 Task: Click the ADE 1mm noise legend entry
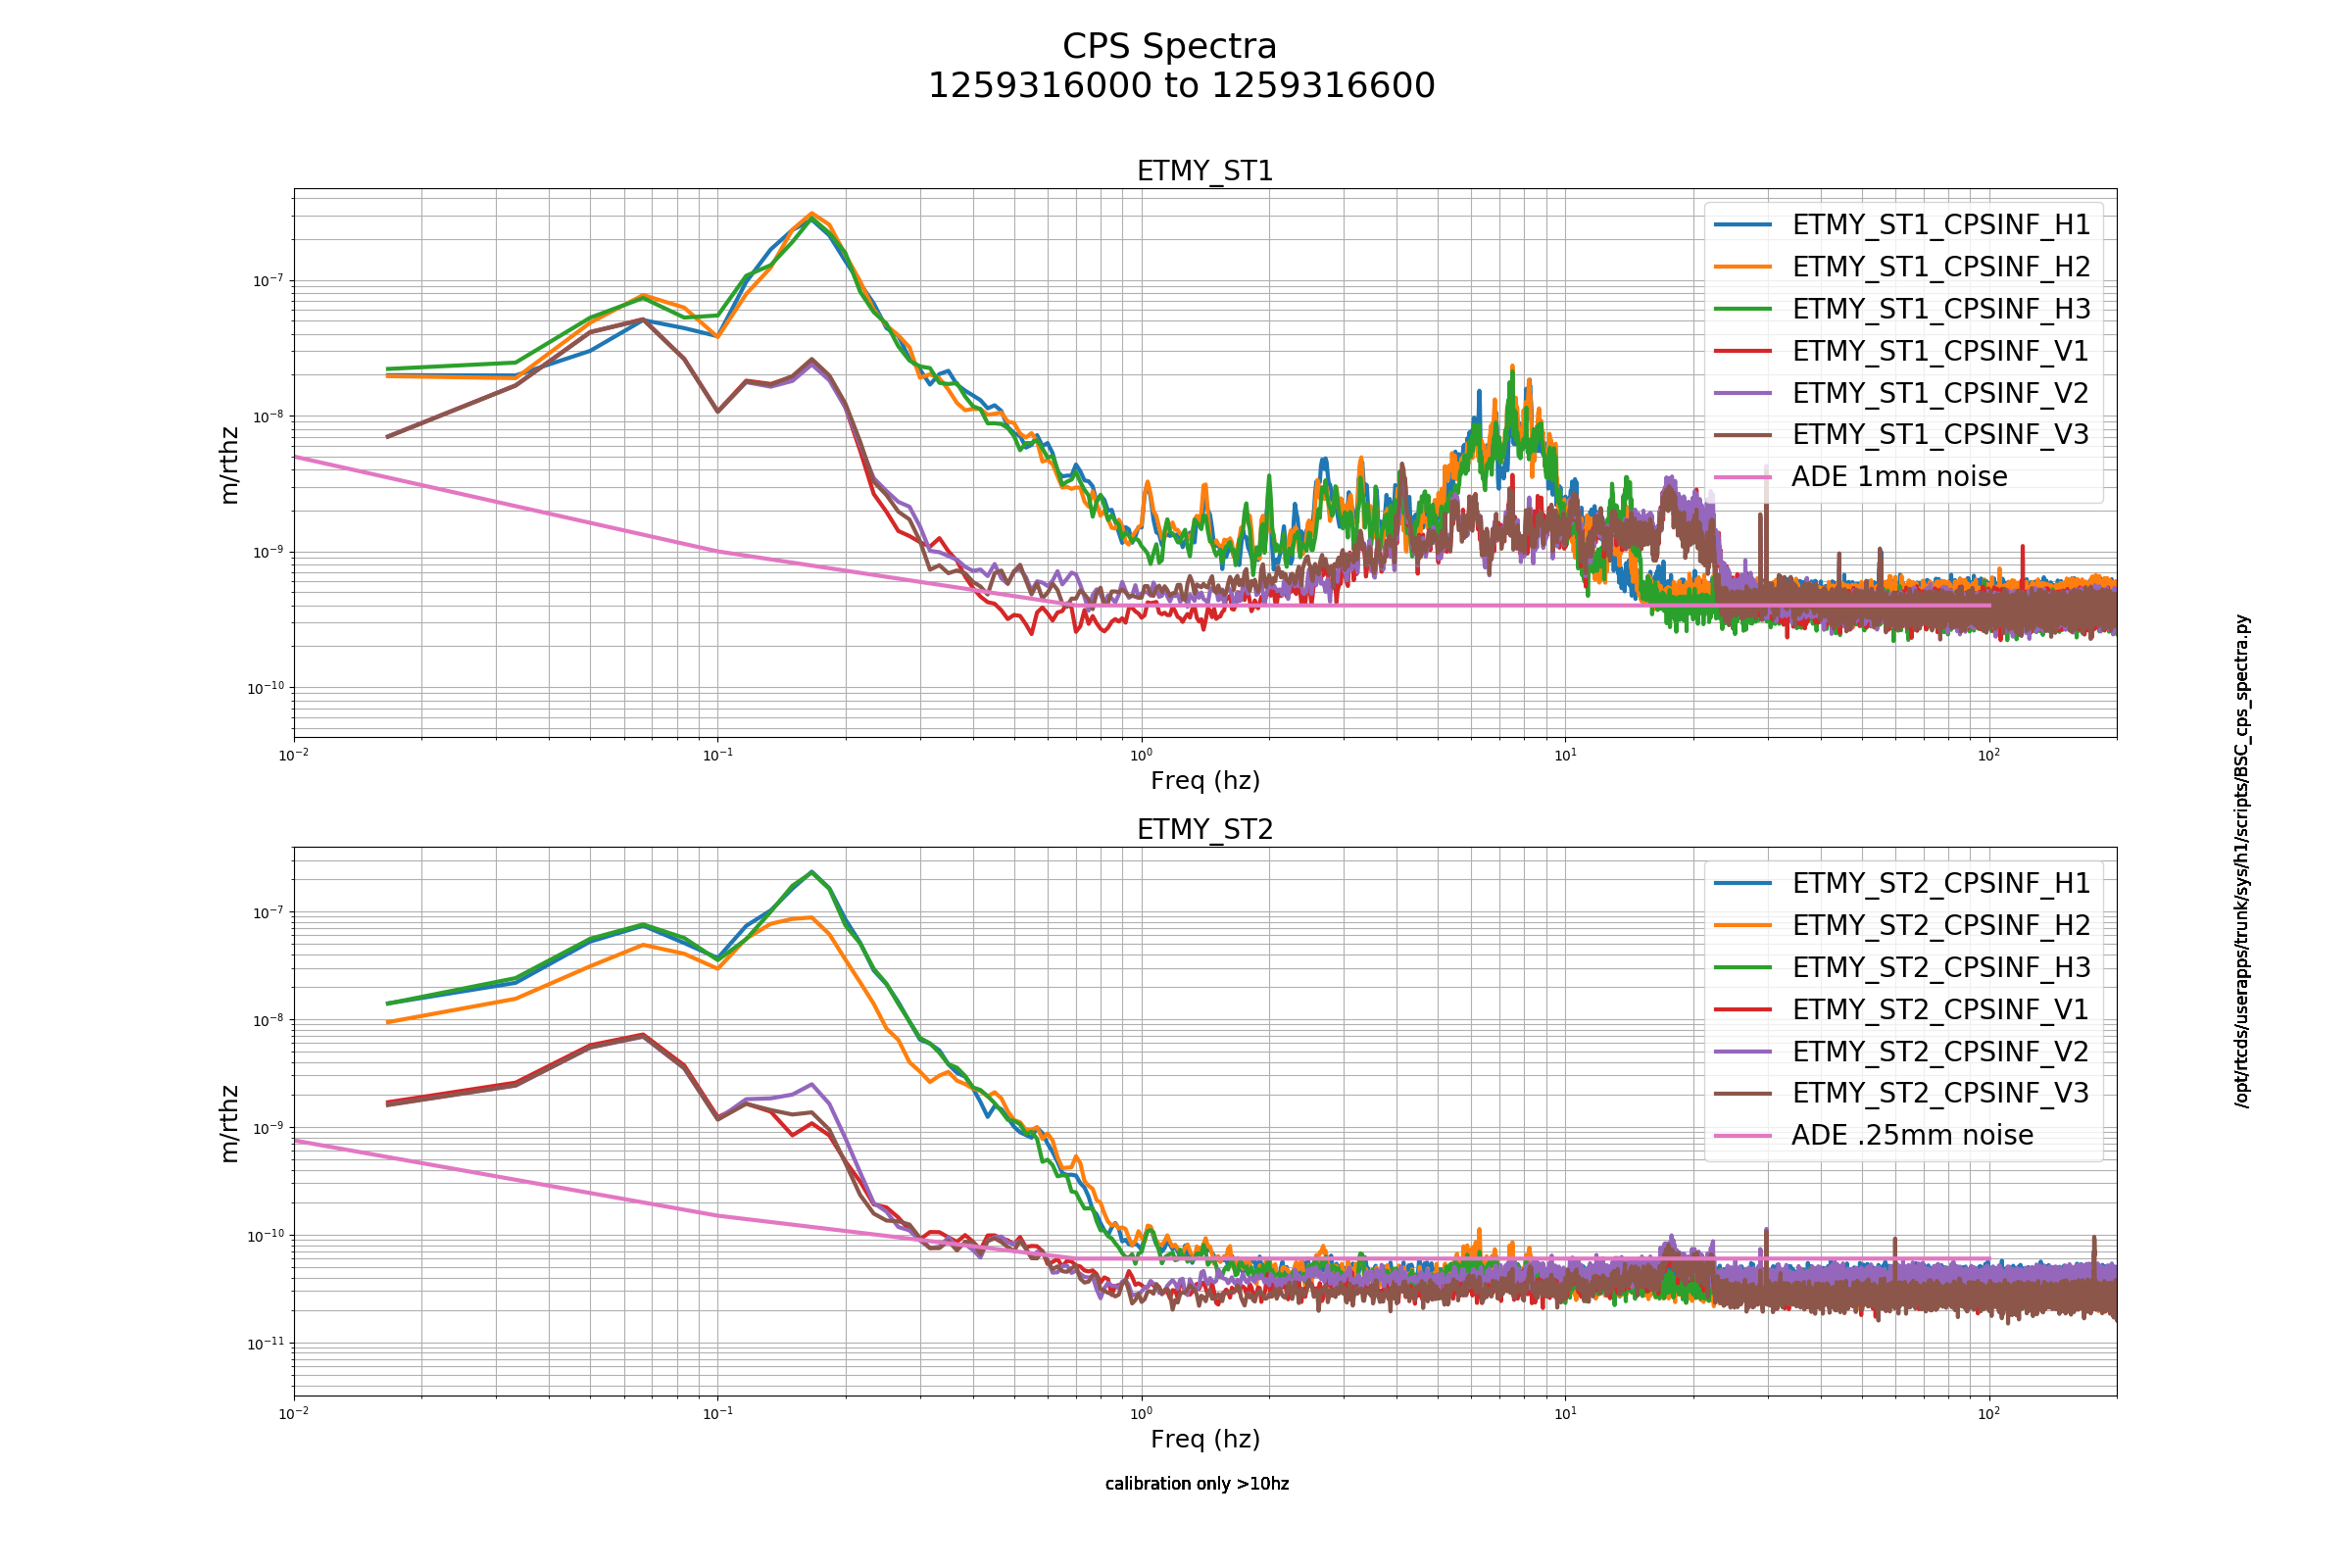coord(1861,477)
